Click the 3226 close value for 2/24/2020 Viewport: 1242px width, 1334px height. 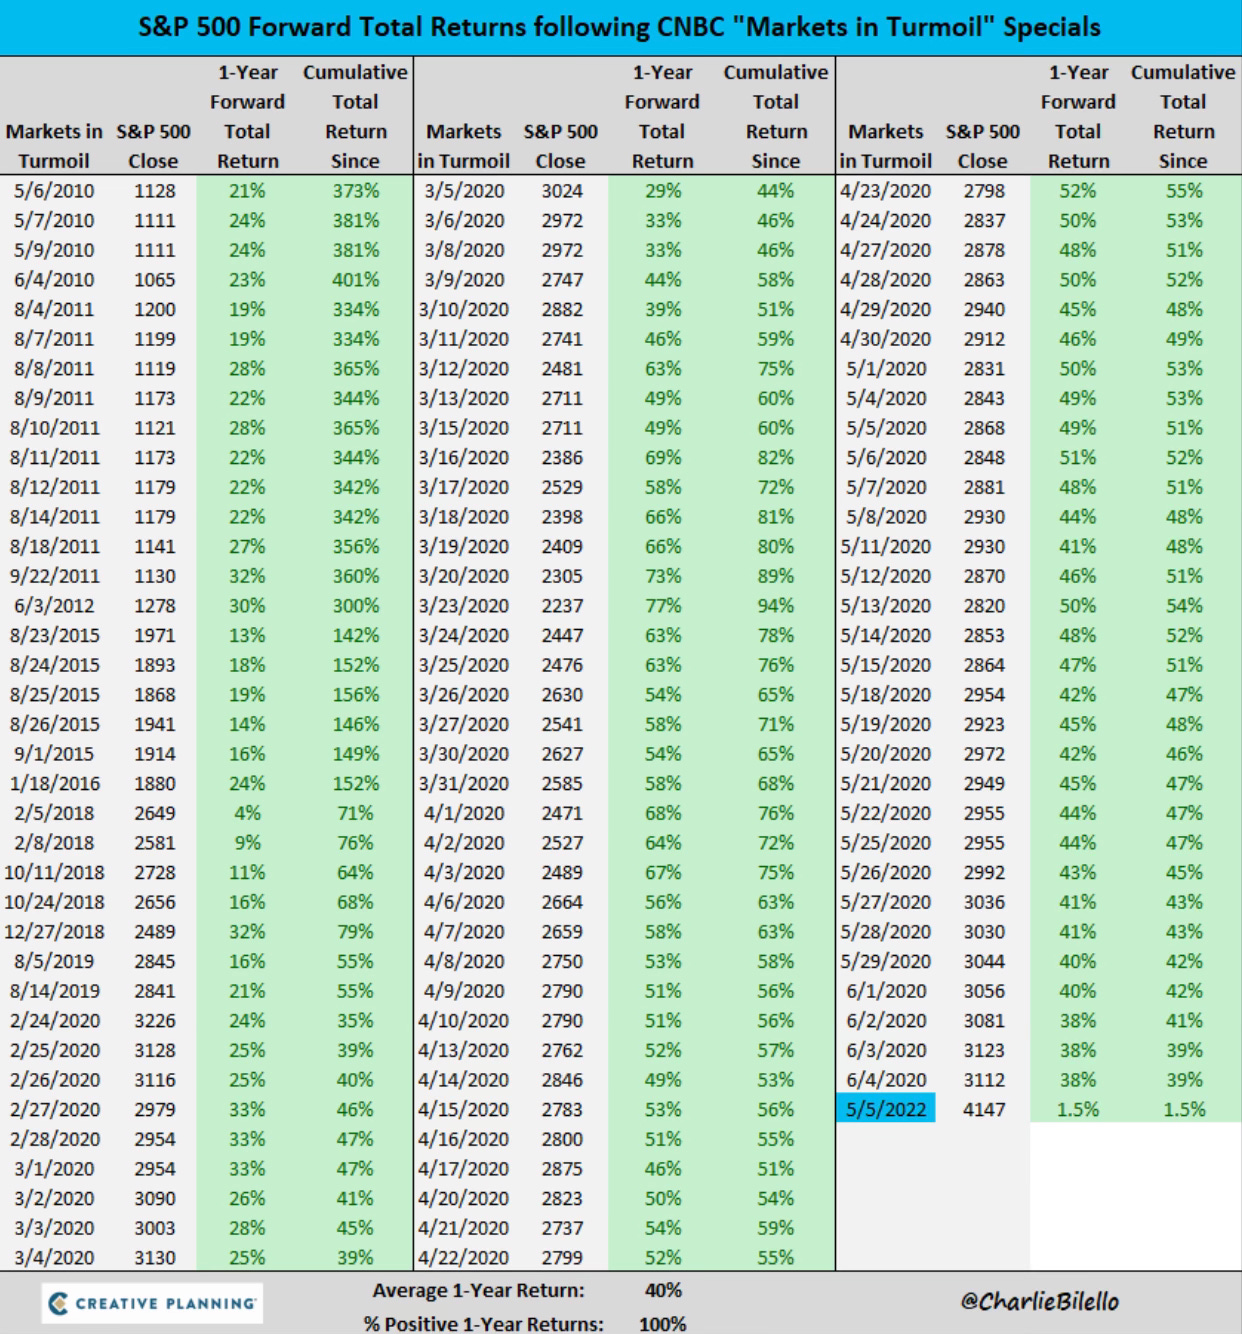click(x=154, y=1020)
